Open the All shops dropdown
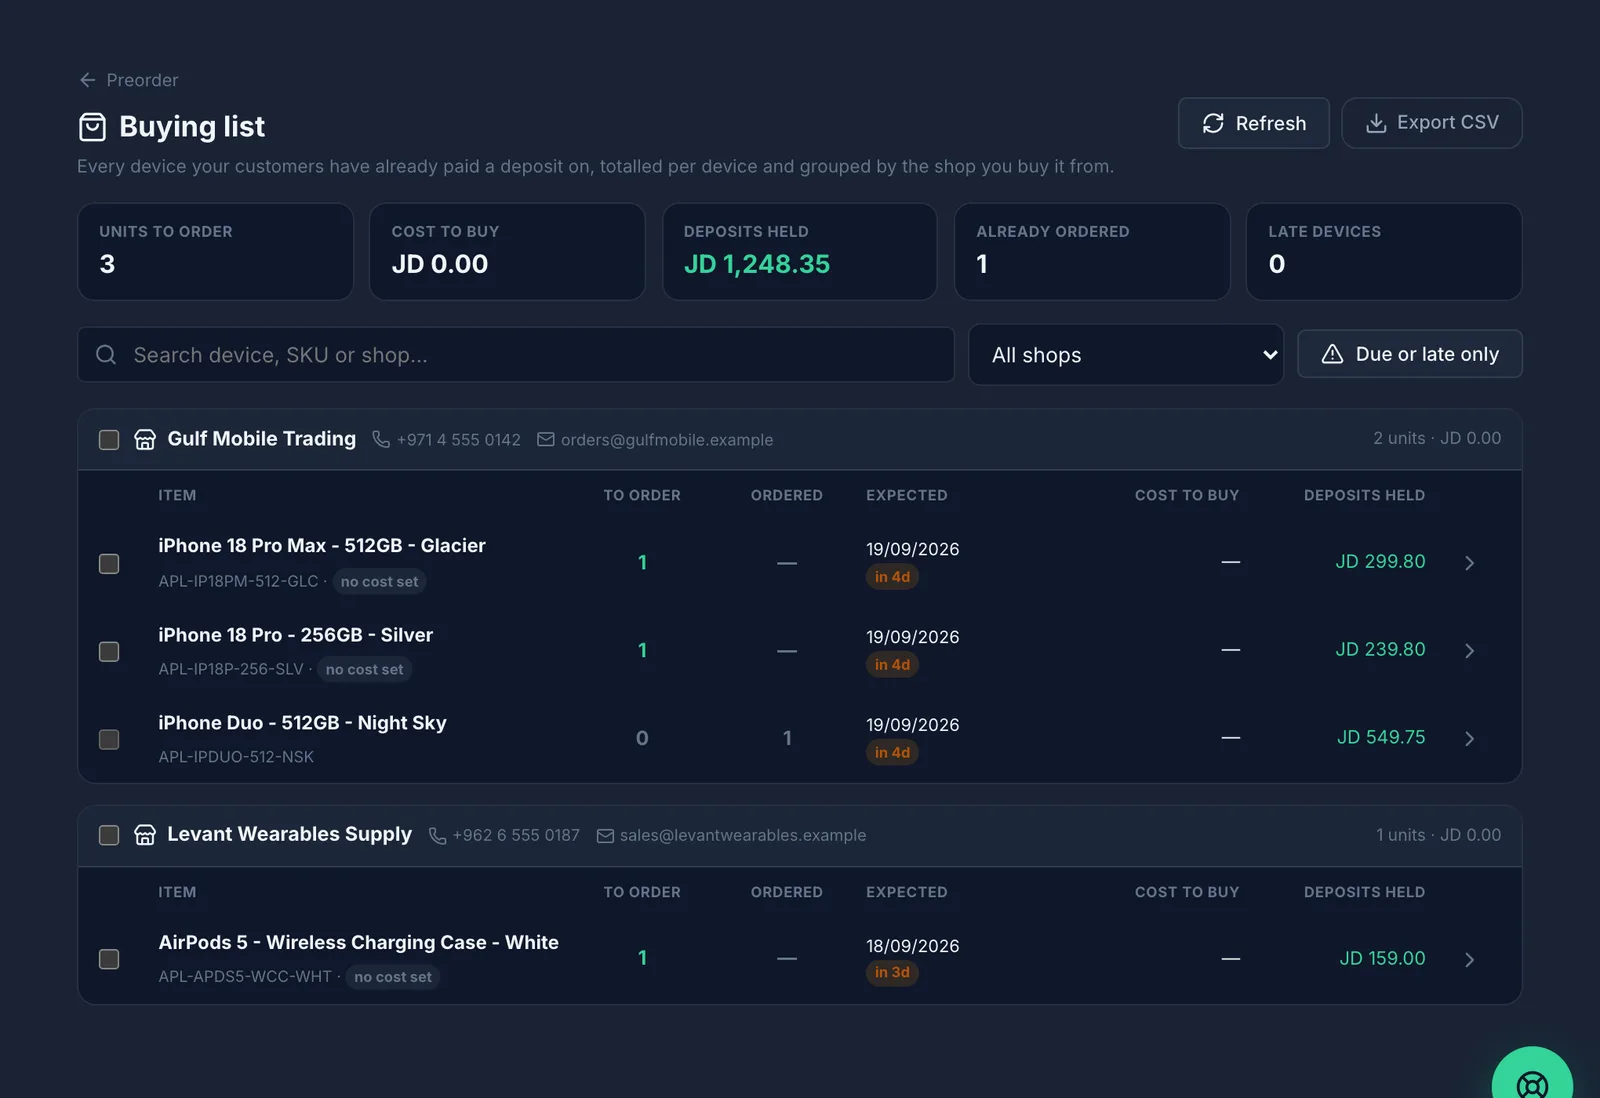 tap(1126, 355)
